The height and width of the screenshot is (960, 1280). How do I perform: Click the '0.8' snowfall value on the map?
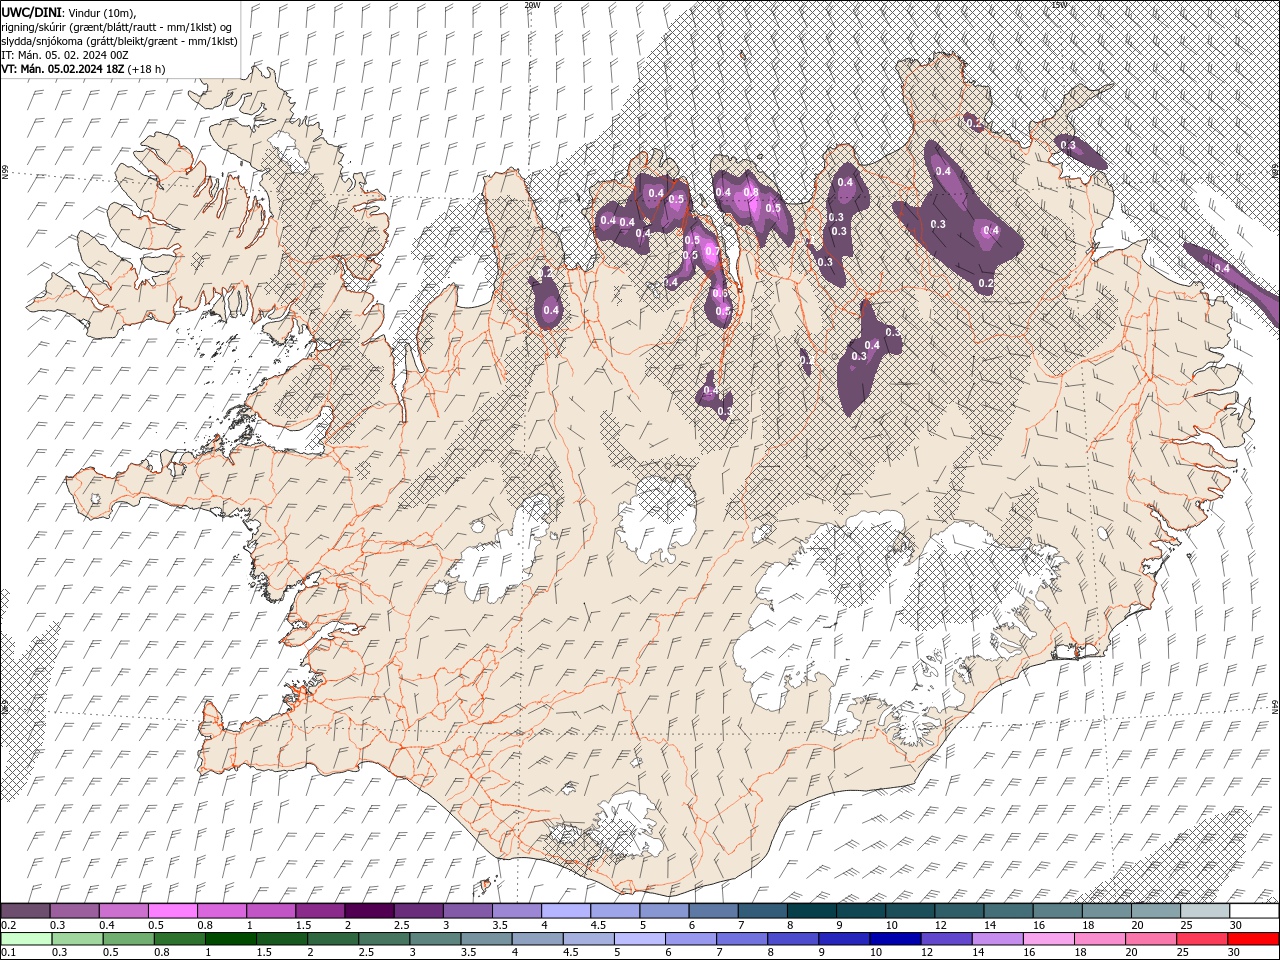pyautogui.click(x=751, y=192)
